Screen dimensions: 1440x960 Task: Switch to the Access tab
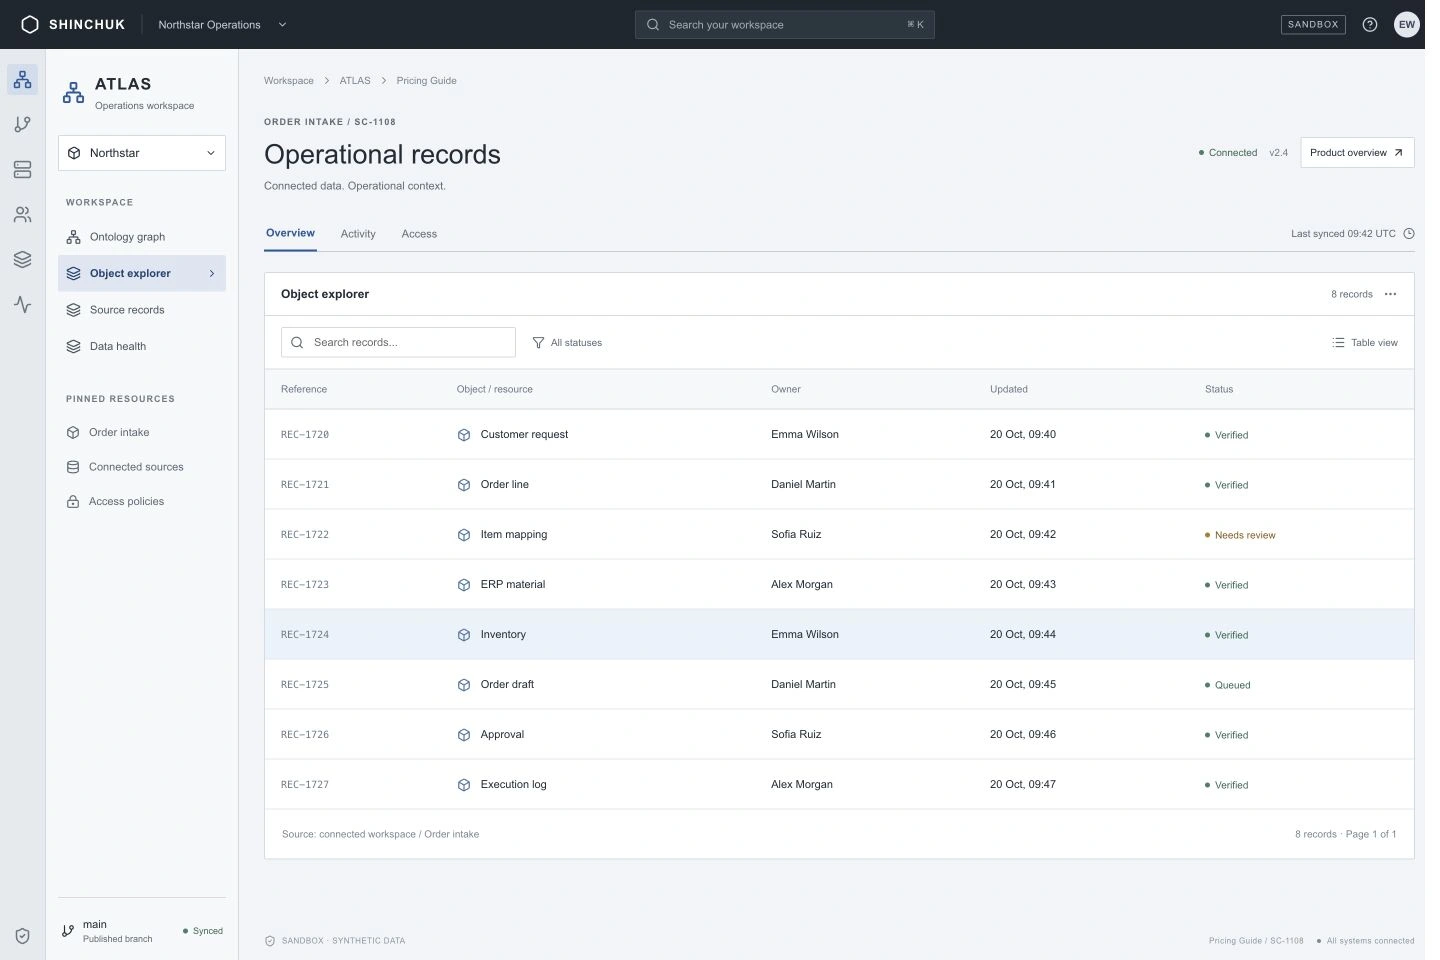pyautogui.click(x=419, y=234)
